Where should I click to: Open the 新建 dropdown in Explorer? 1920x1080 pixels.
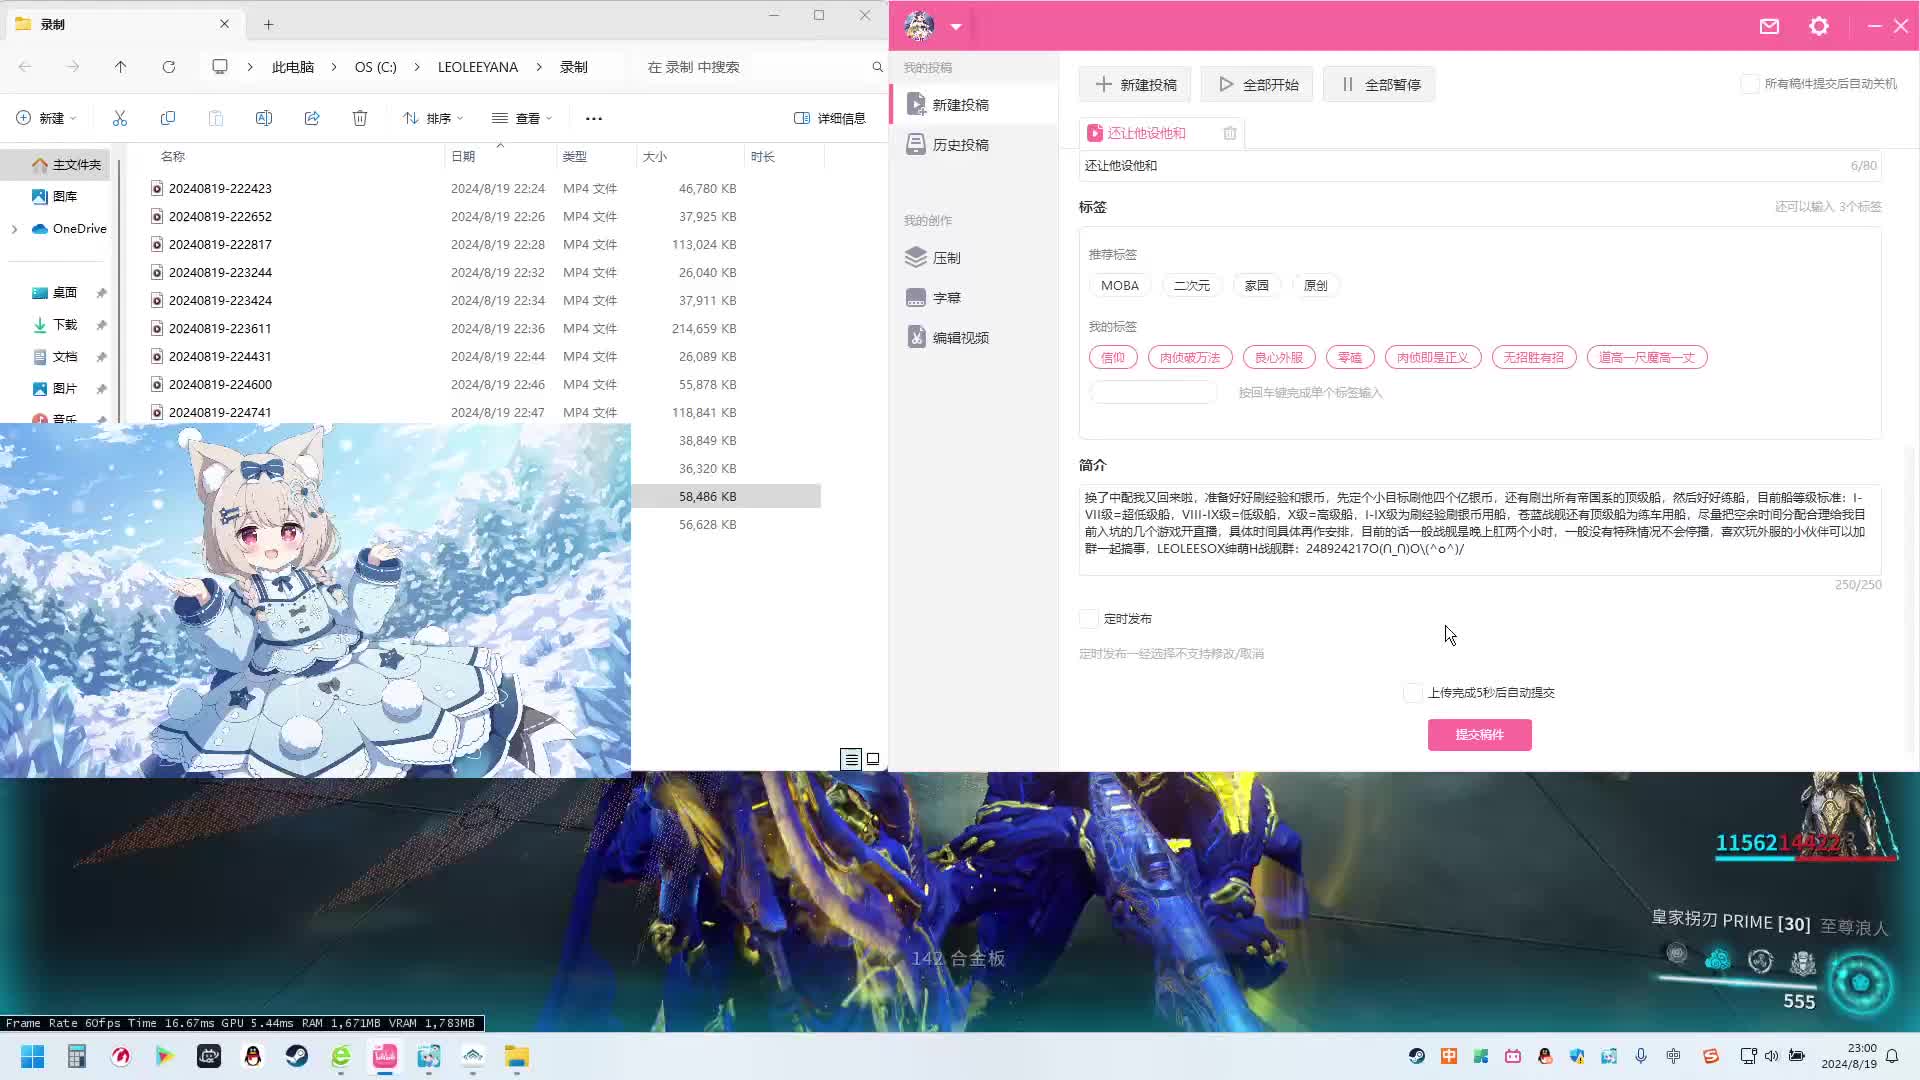(x=47, y=118)
